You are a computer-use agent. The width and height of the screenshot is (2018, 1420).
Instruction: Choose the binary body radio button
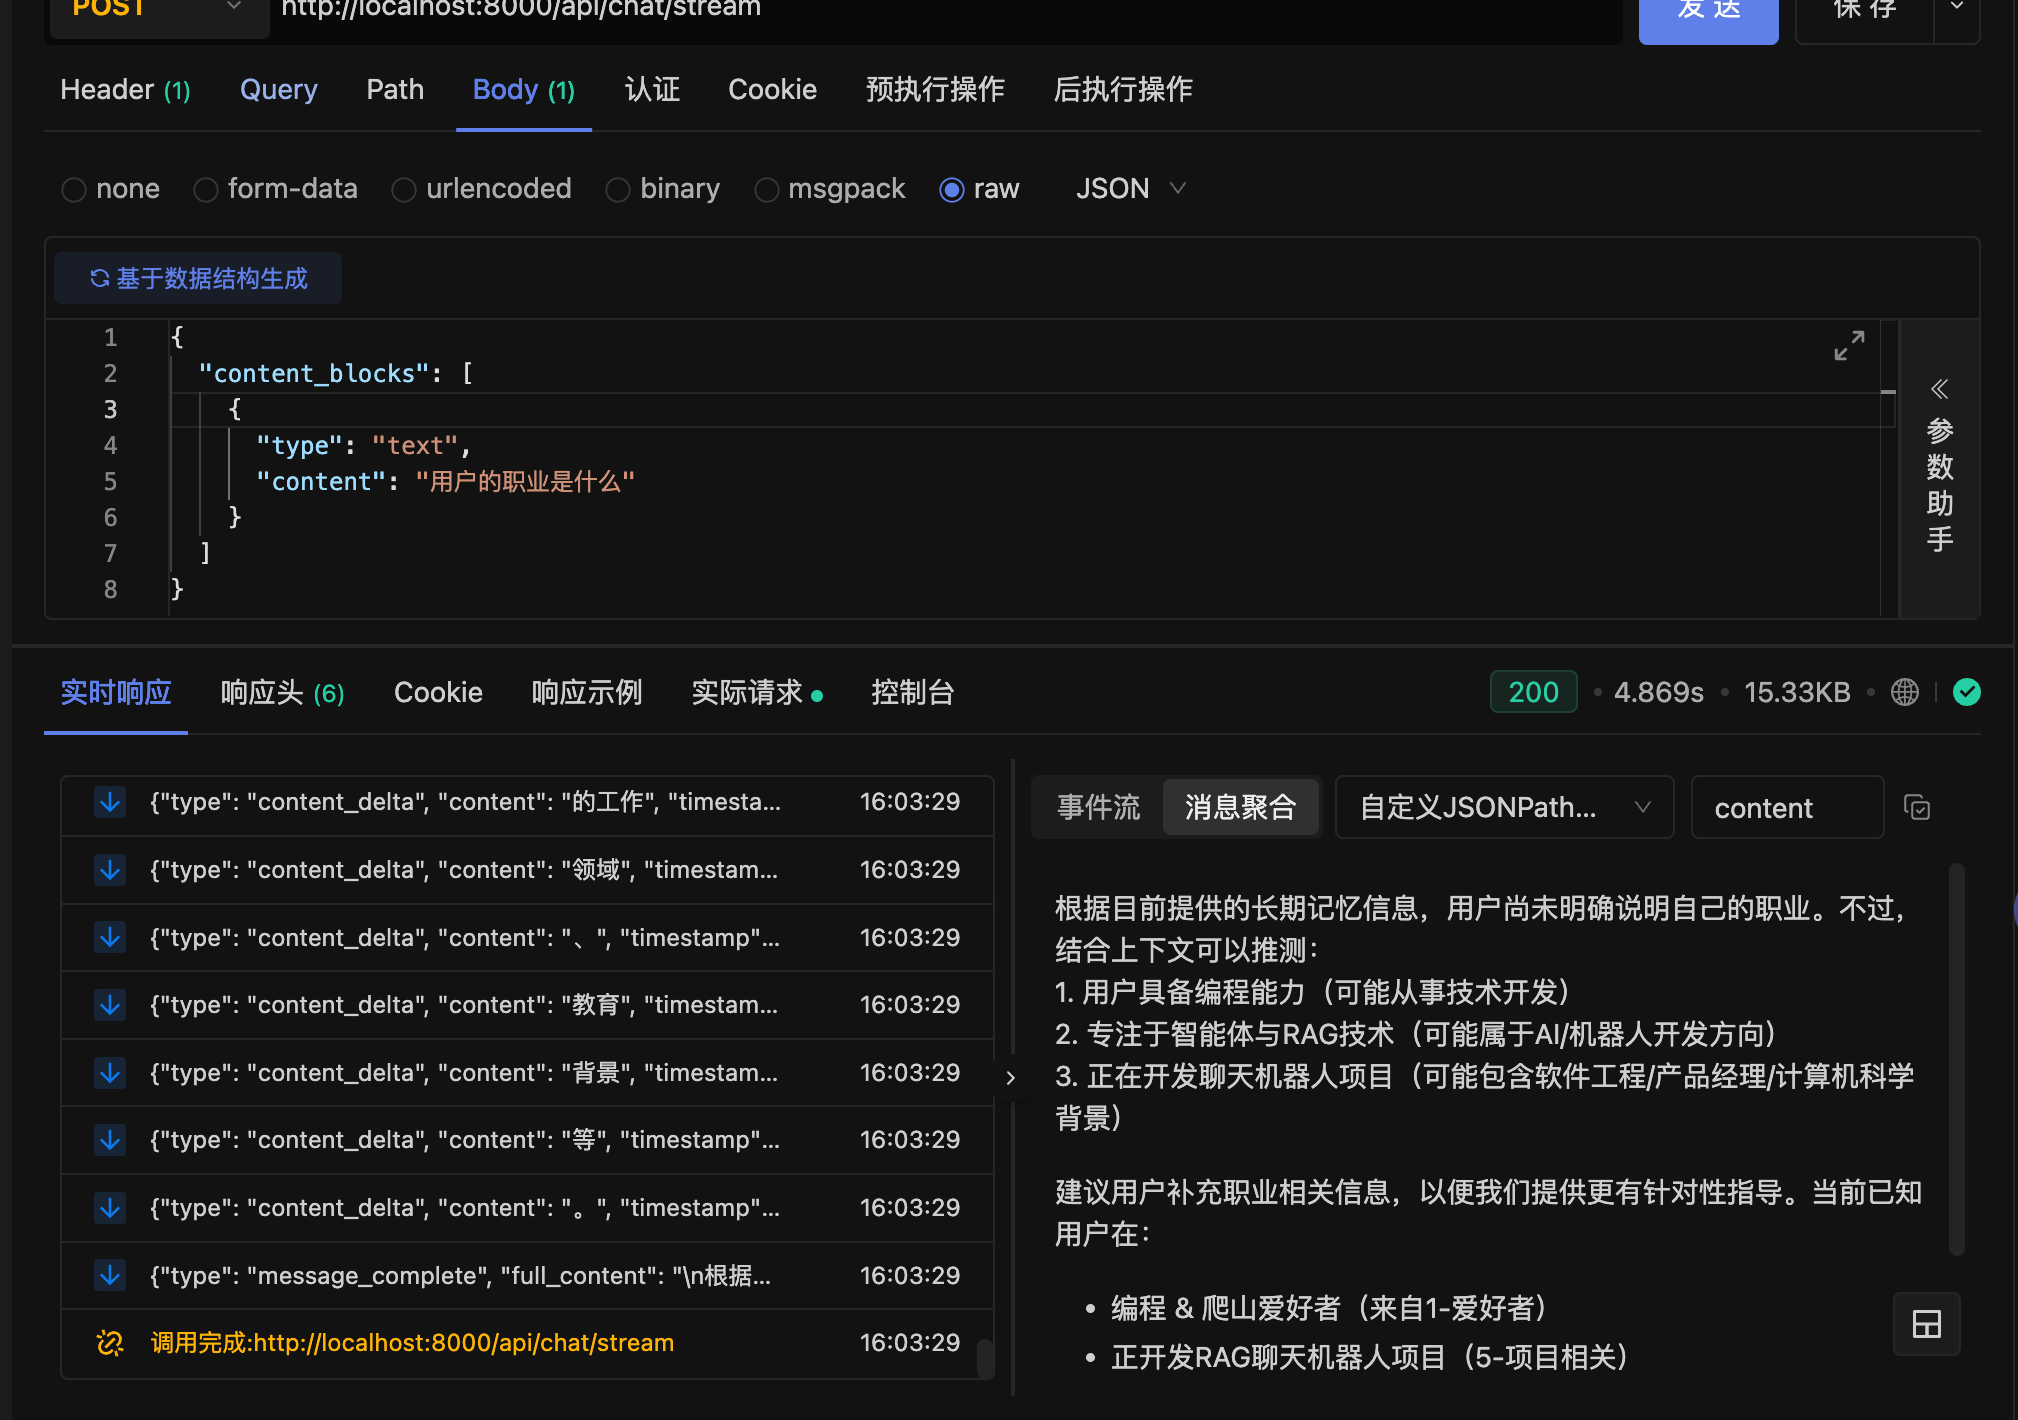pos(618,189)
